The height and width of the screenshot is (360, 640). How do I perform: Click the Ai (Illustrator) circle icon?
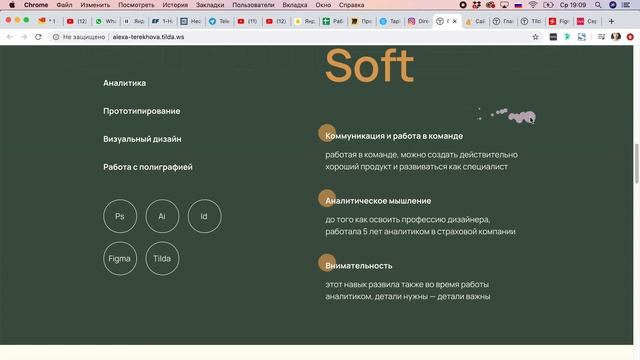162,216
